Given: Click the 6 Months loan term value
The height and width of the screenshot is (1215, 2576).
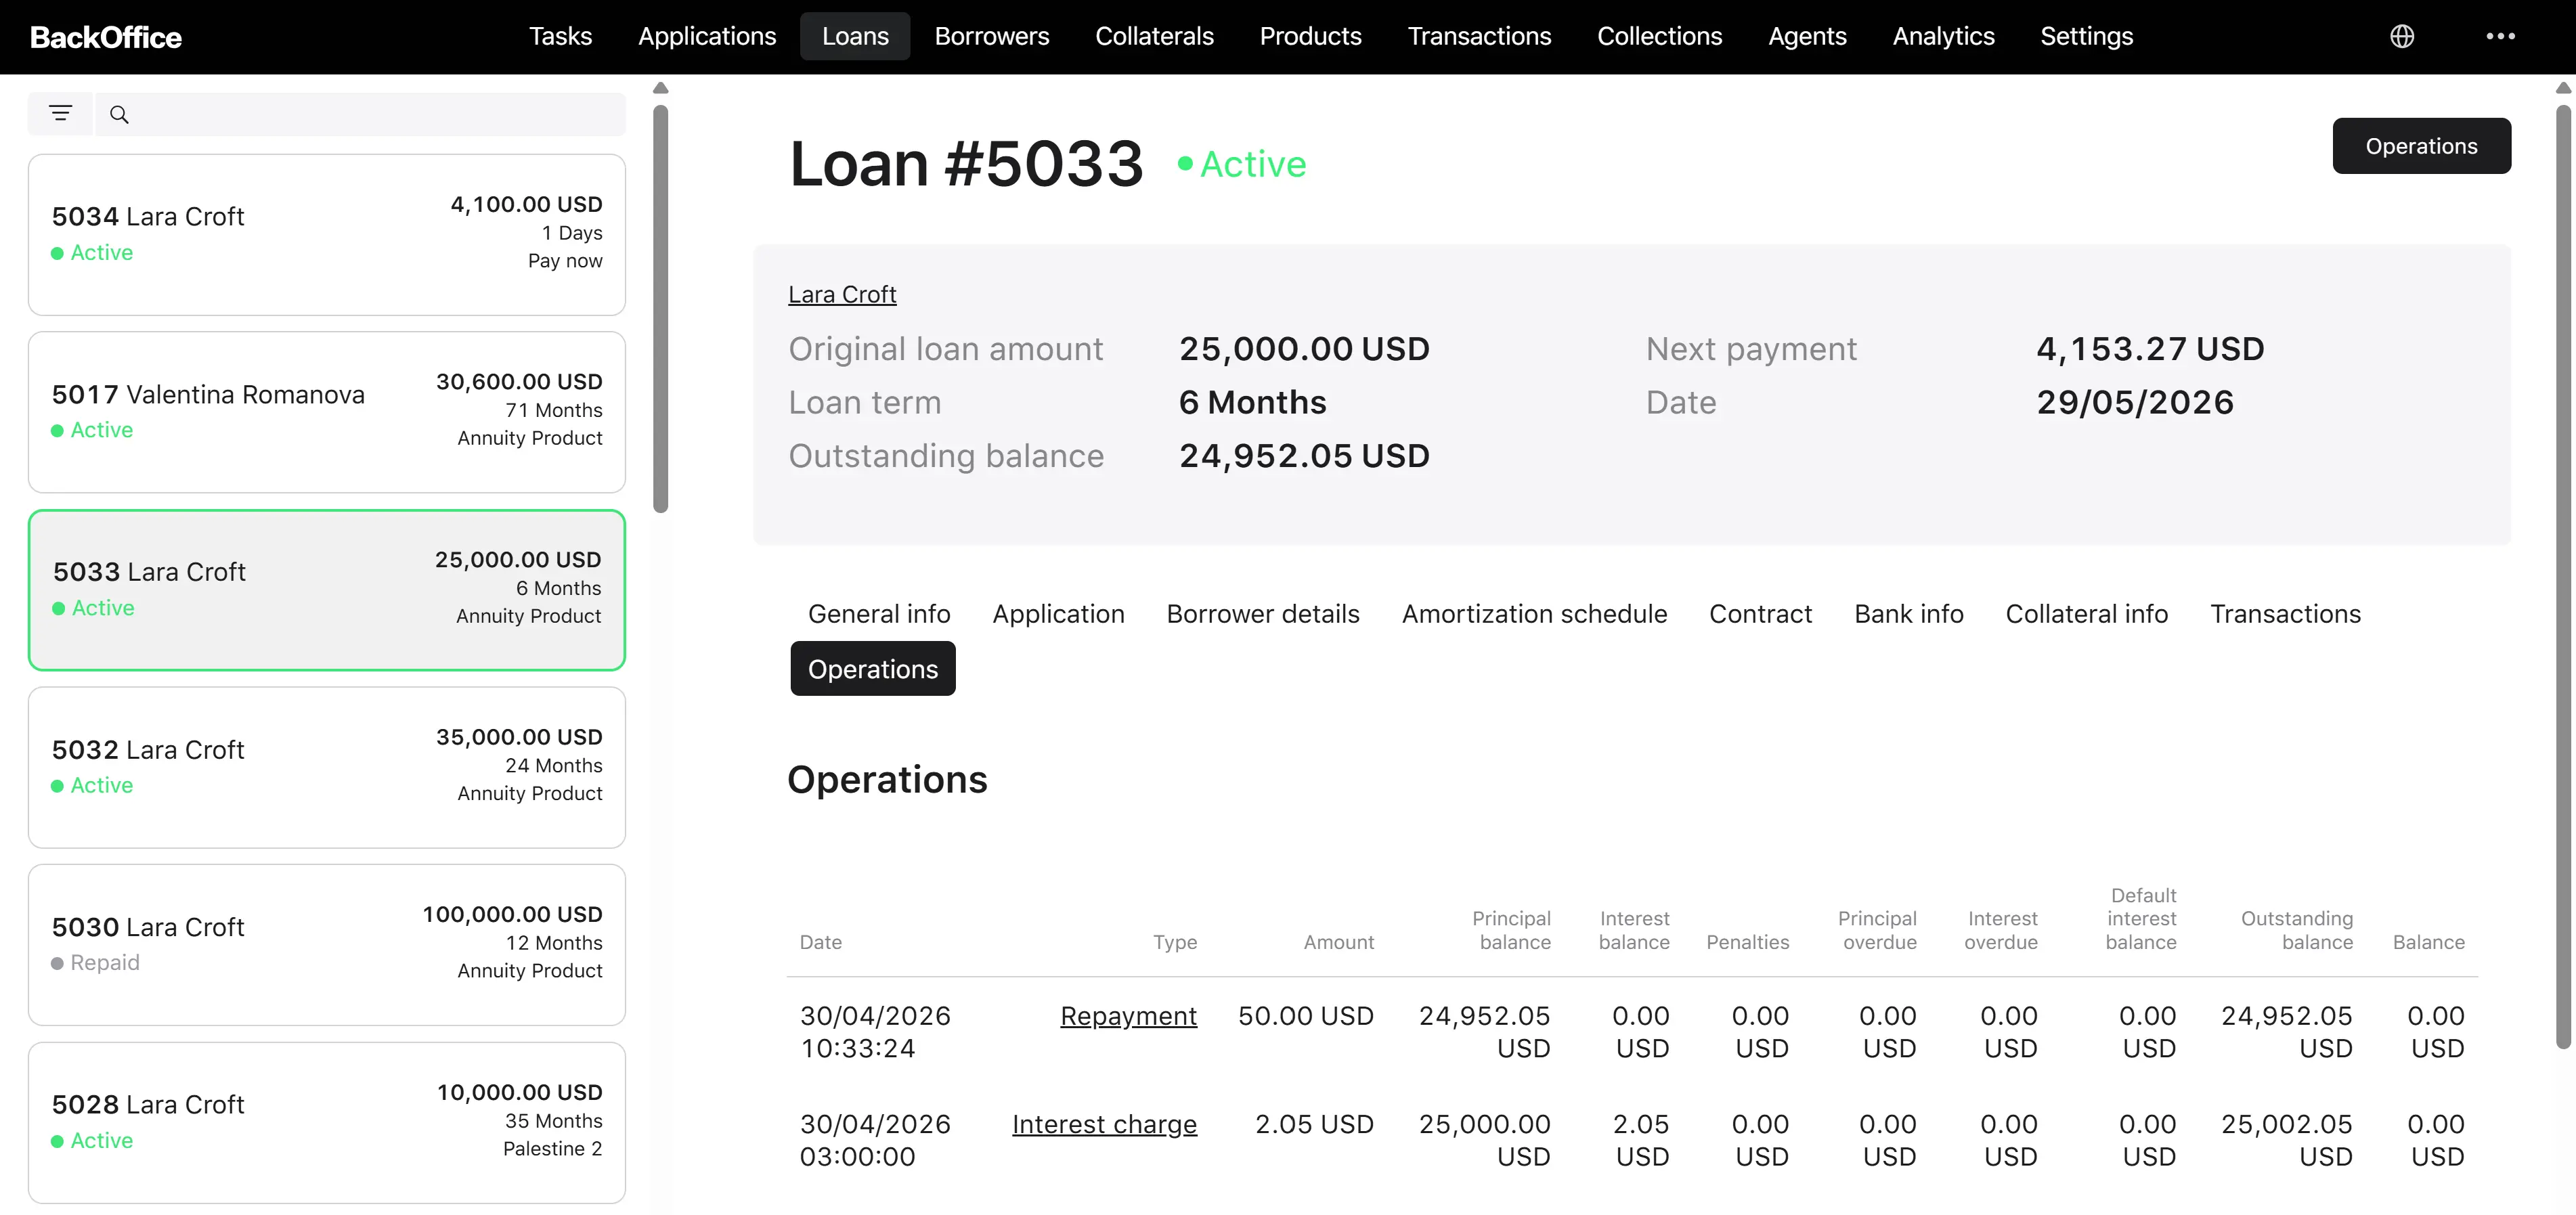Looking at the screenshot, I should click(1252, 402).
